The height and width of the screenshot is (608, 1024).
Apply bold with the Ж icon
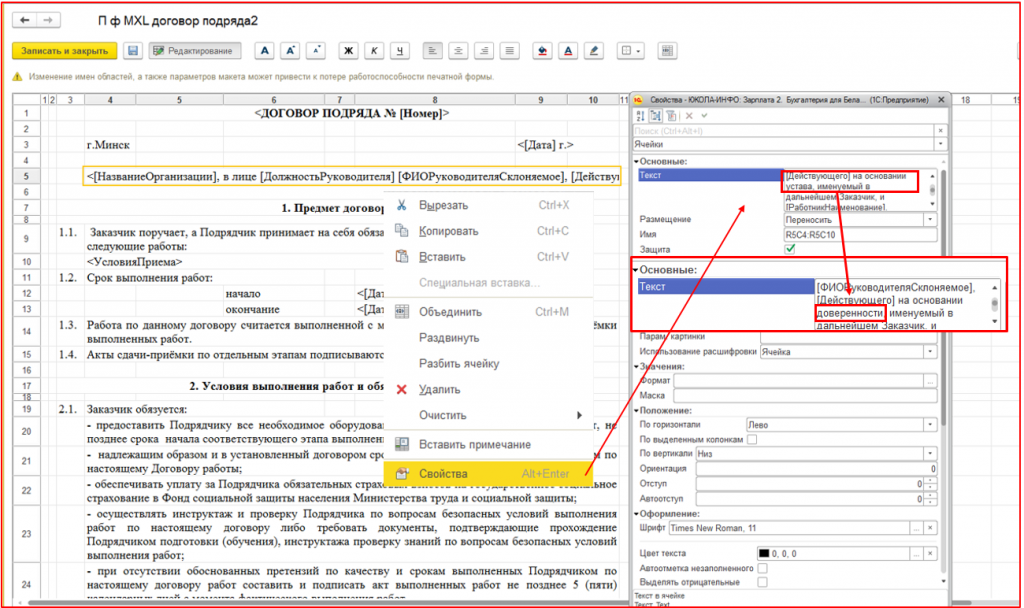tap(349, 51)
